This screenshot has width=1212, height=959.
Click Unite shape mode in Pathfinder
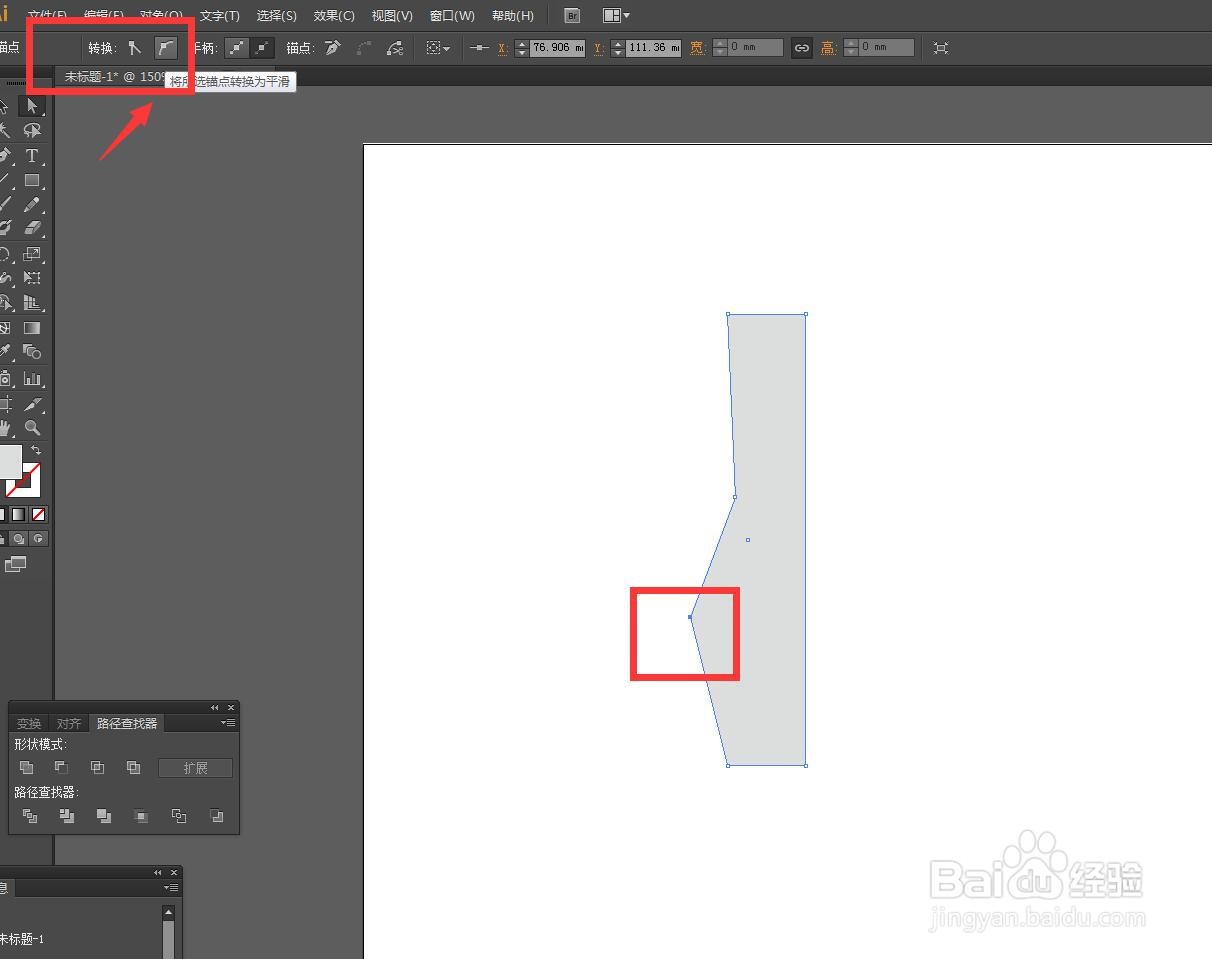click(x=27, y=768)
